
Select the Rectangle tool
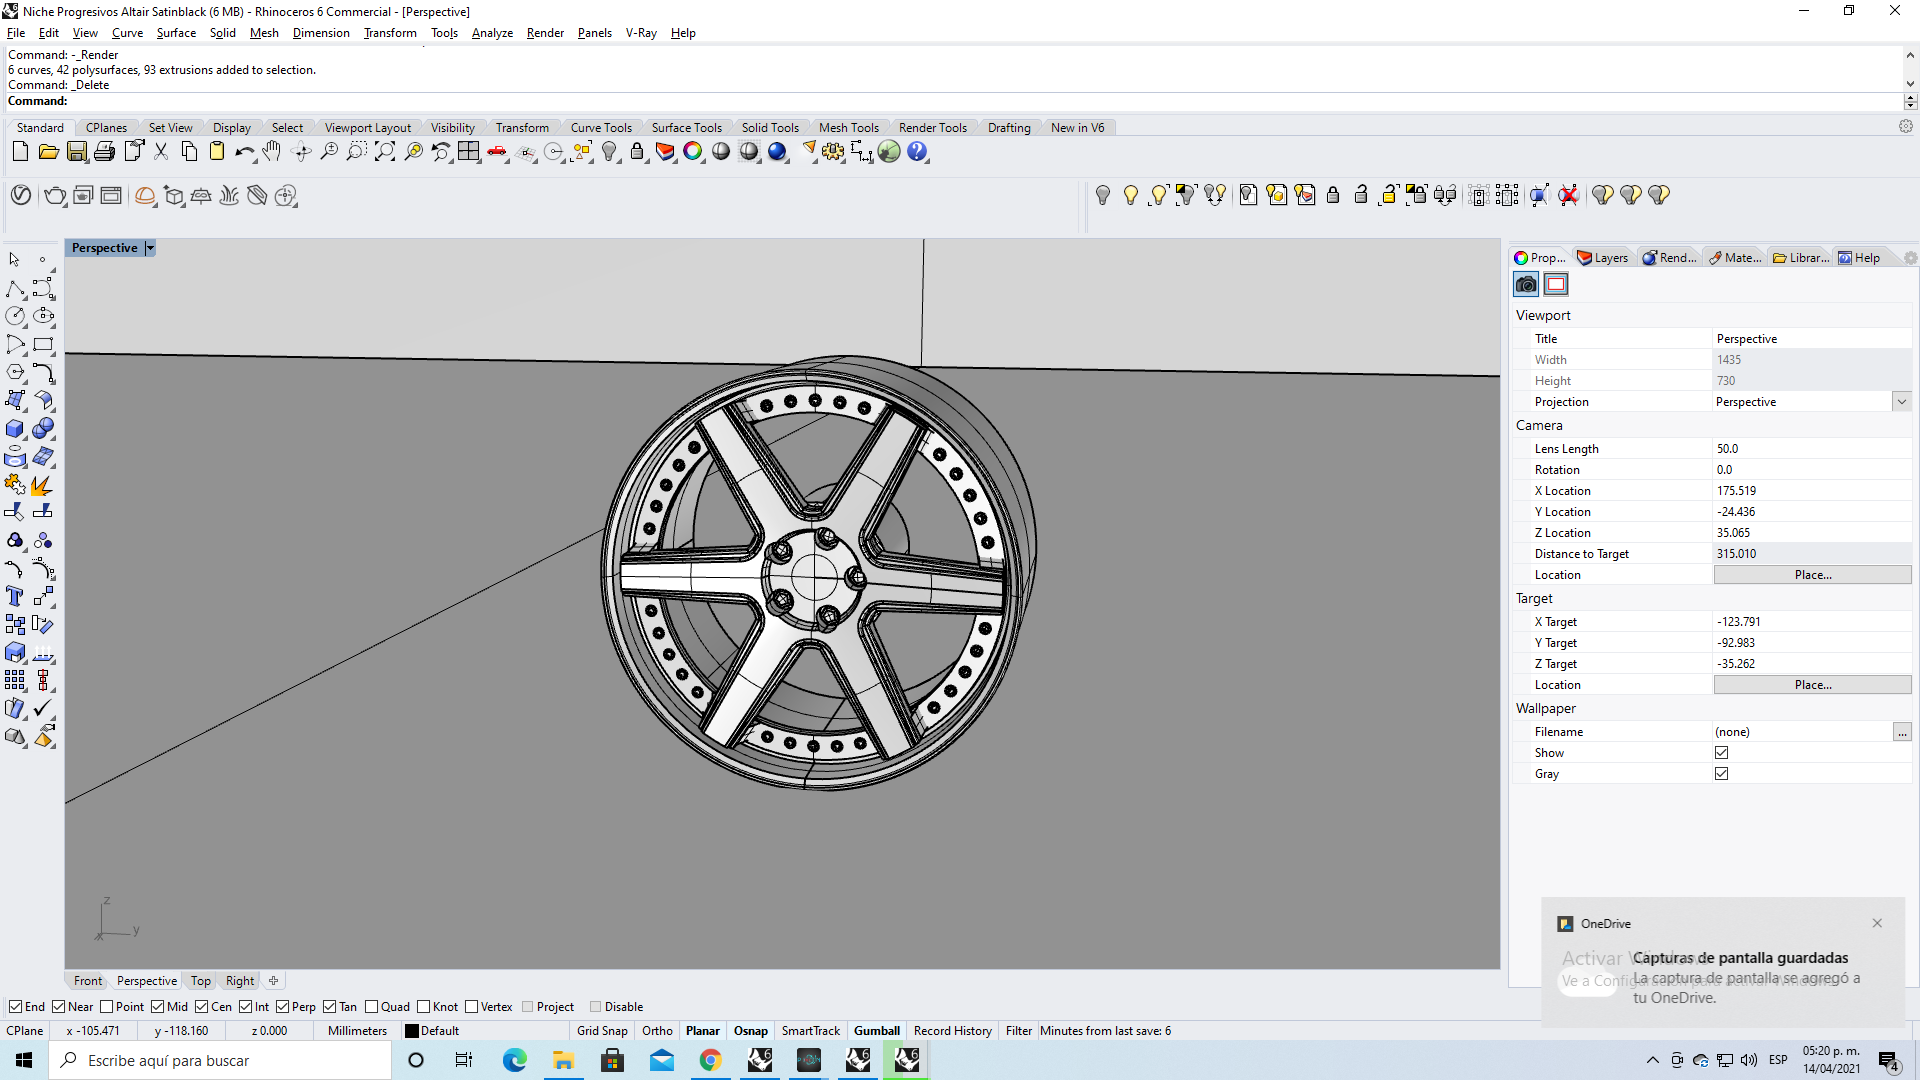[43, 345]
